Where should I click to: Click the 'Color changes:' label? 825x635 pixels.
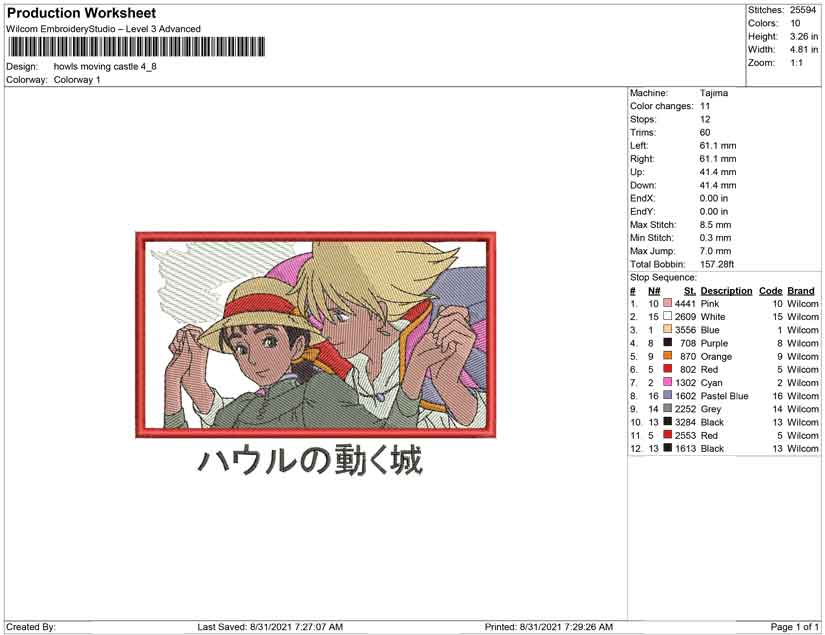click(662, 106)
